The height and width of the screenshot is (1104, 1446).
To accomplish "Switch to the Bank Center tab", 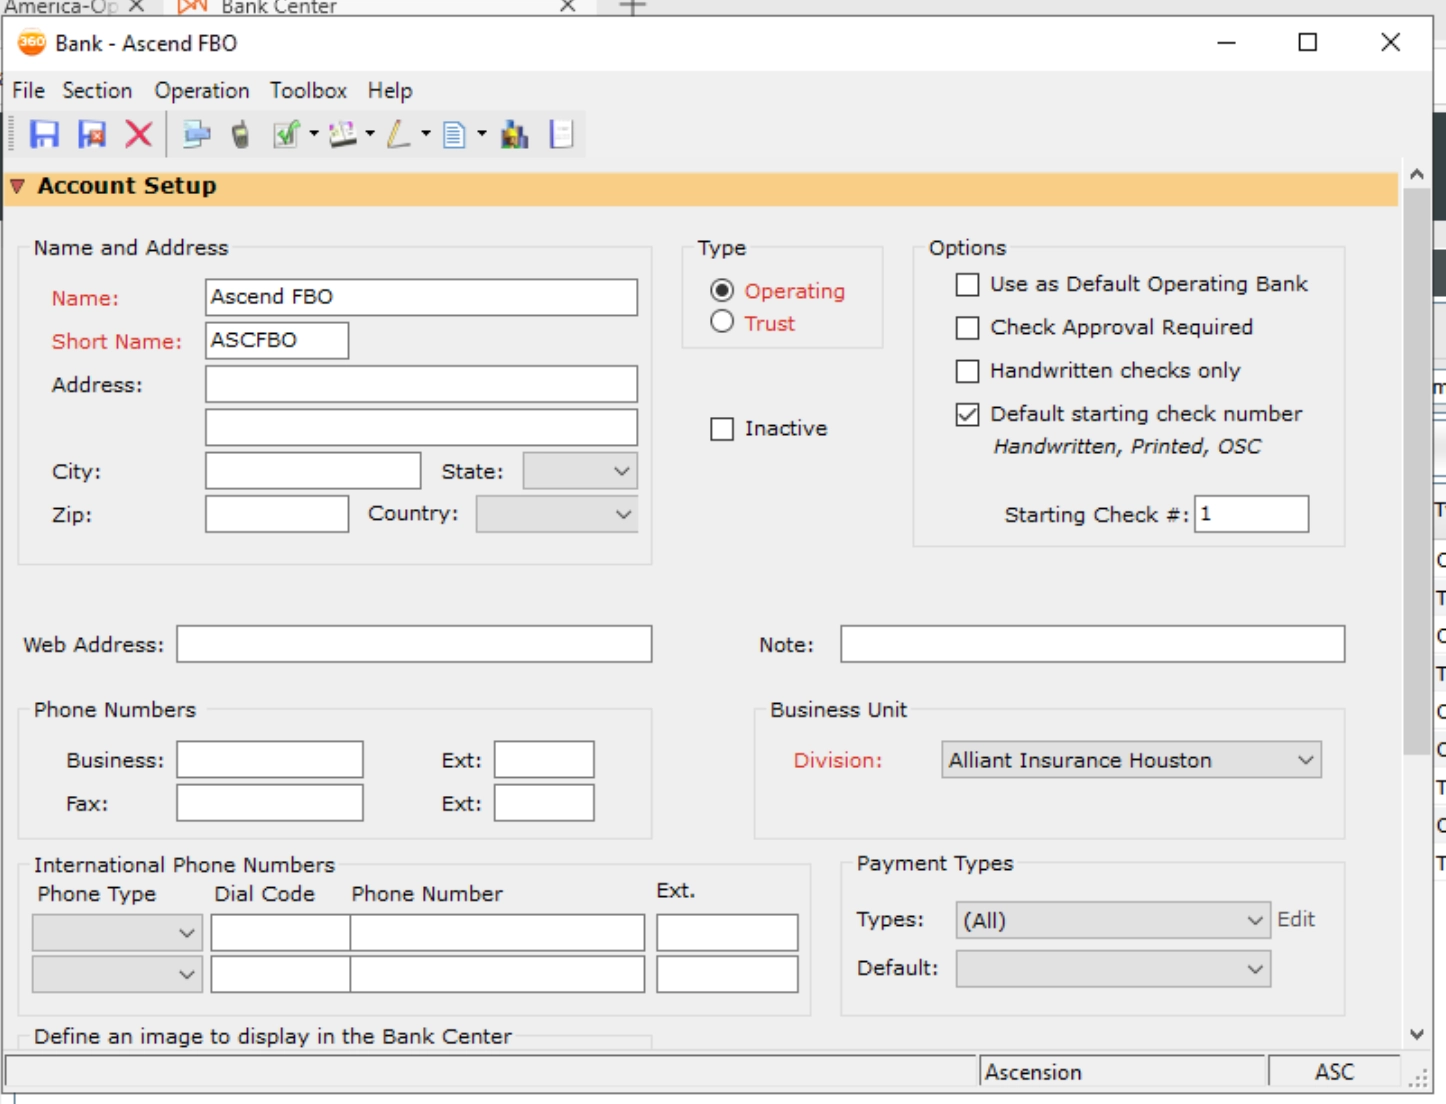I will [278, 7].
